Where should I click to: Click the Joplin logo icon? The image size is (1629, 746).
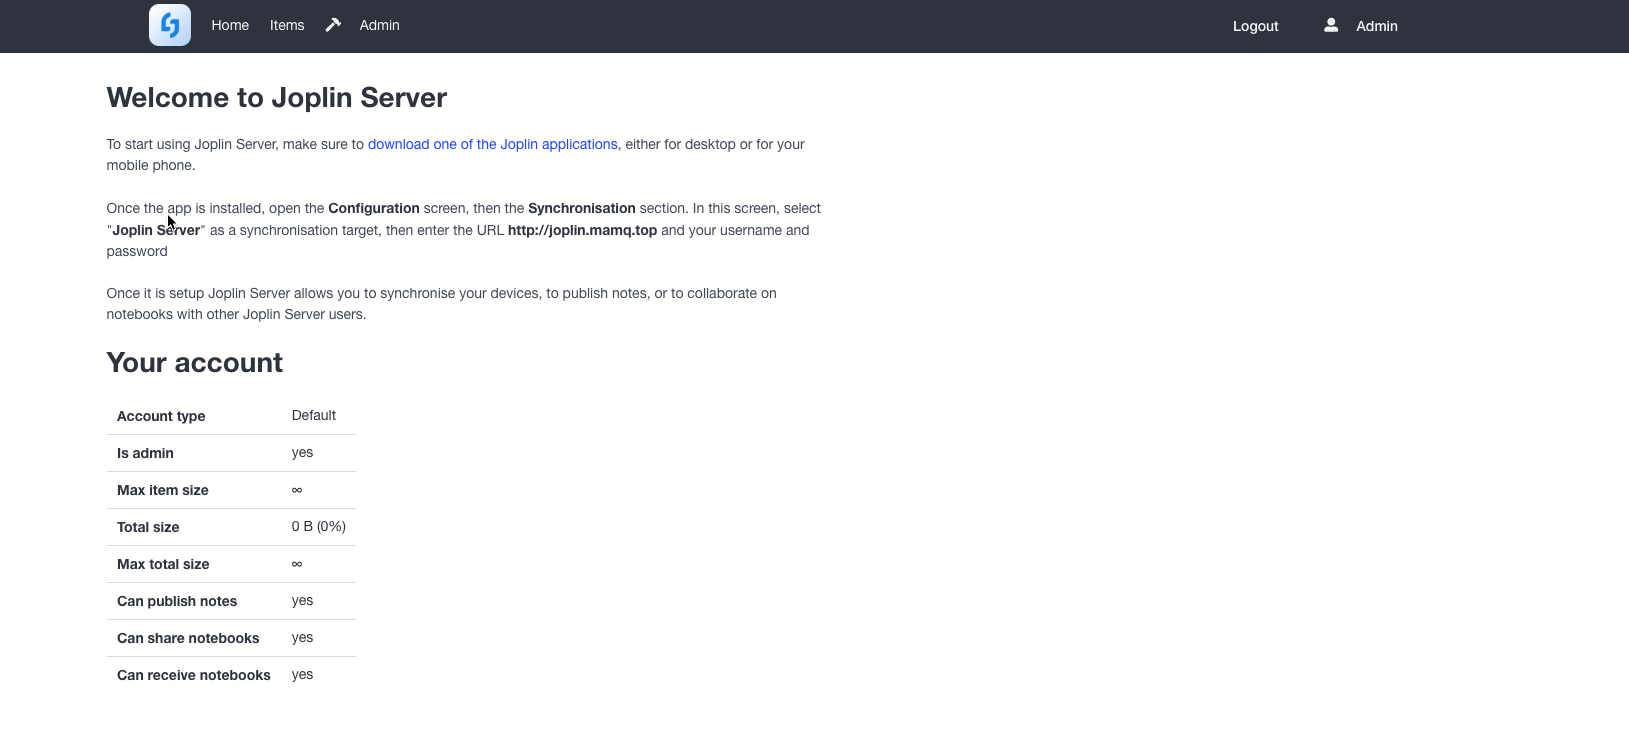click(x=170, y=25)
